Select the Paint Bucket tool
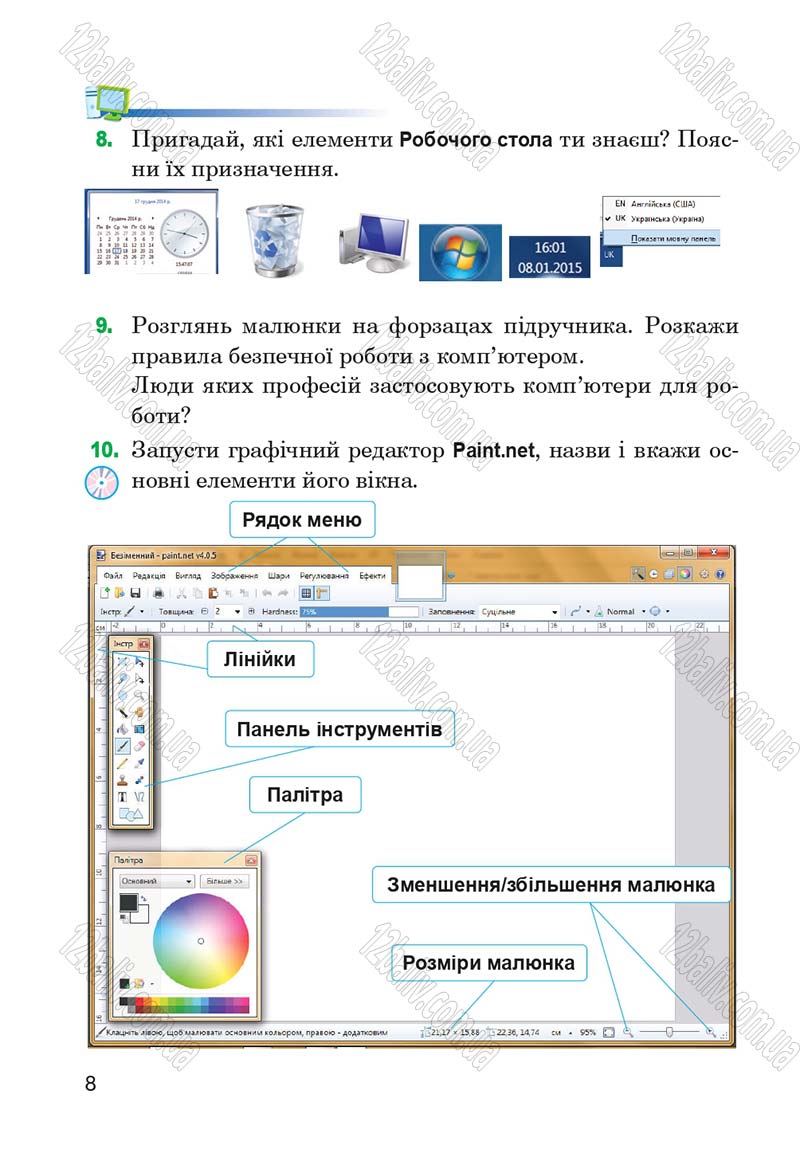This screenshot has height=1153, width=800. click(x=122, y=729)
